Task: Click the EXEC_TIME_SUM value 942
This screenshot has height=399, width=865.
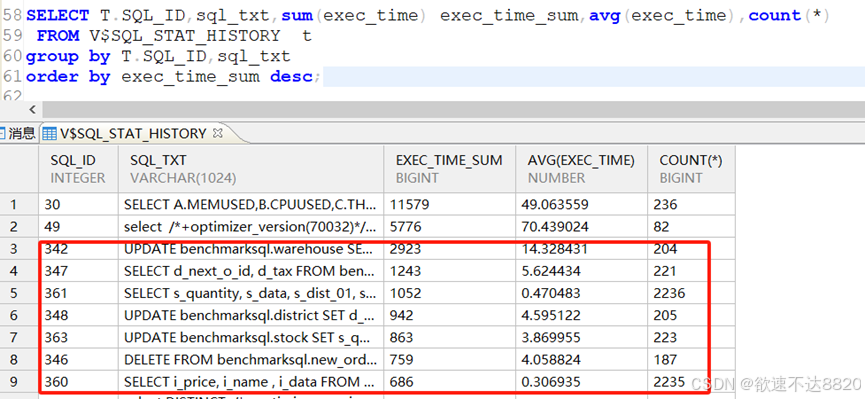Action: (x=450, y=315)
